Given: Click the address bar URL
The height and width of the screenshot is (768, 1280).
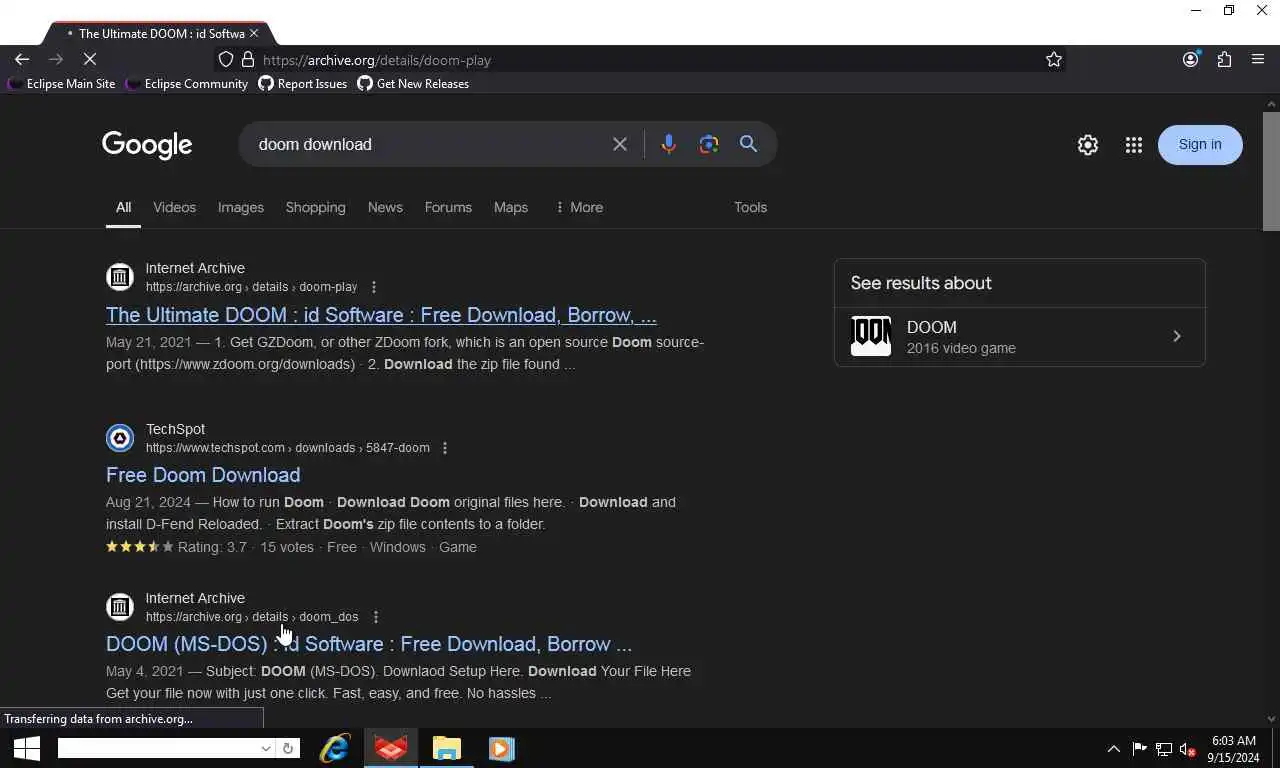Looking at the screenshot, I should [x=377, y=60].
